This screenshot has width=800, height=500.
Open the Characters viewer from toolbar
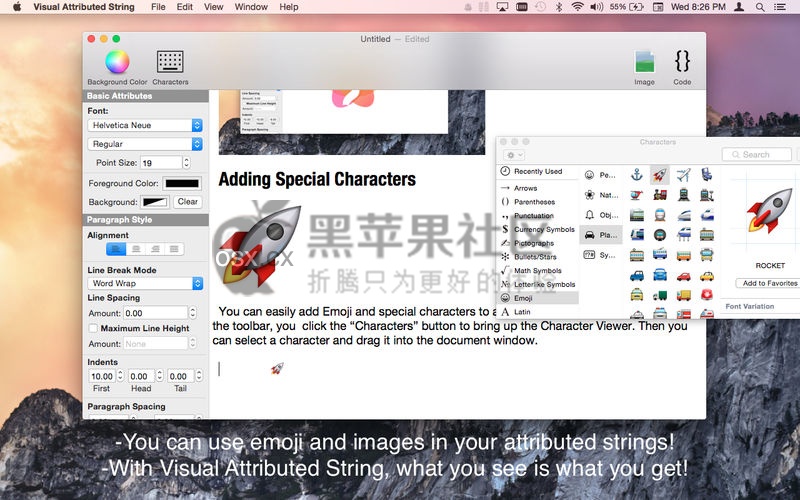tap(170, 68)
